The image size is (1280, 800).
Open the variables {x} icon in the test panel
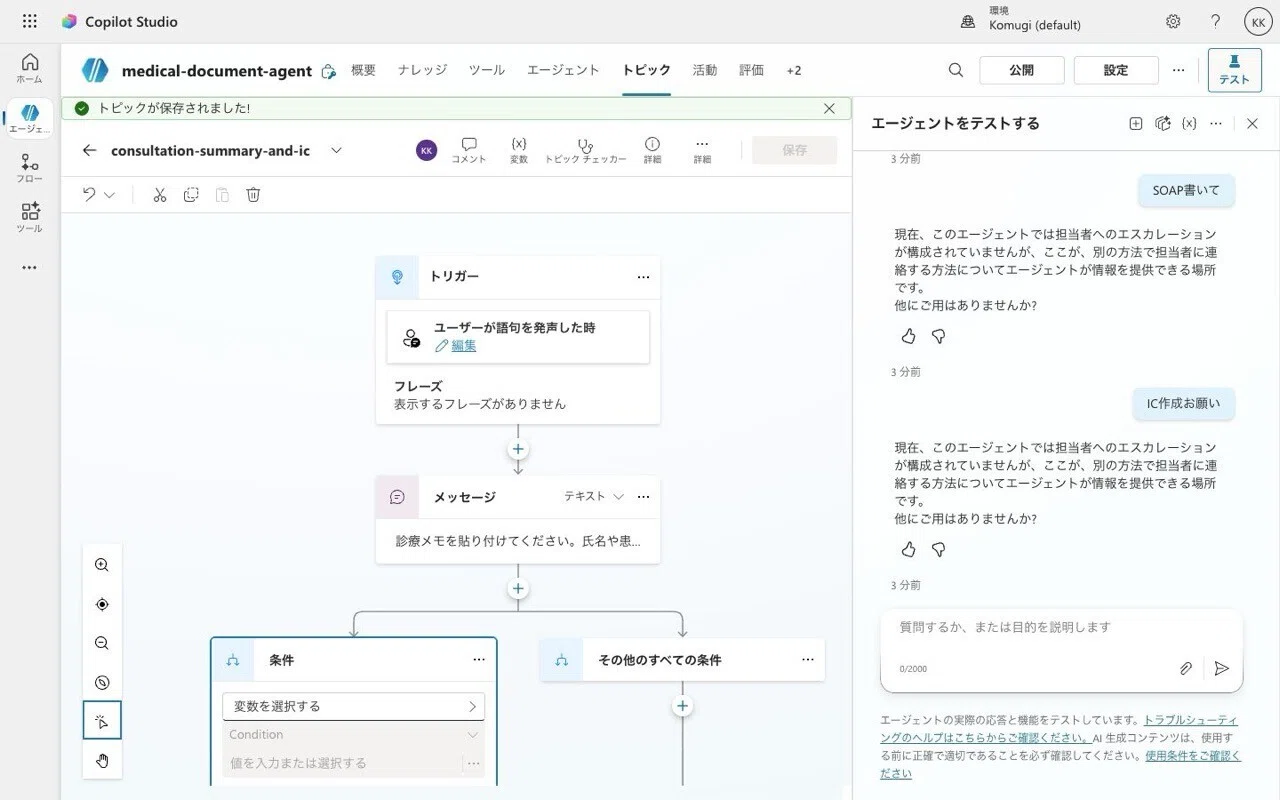pyautogui.click(x=1189, y=123)
